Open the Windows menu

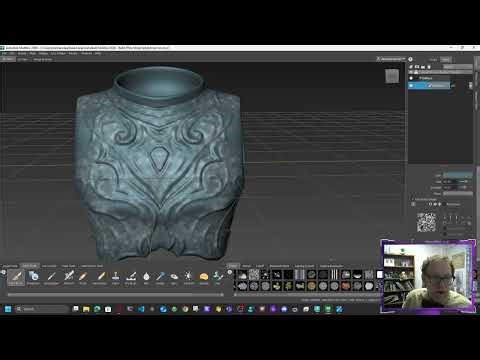point(86,53)
